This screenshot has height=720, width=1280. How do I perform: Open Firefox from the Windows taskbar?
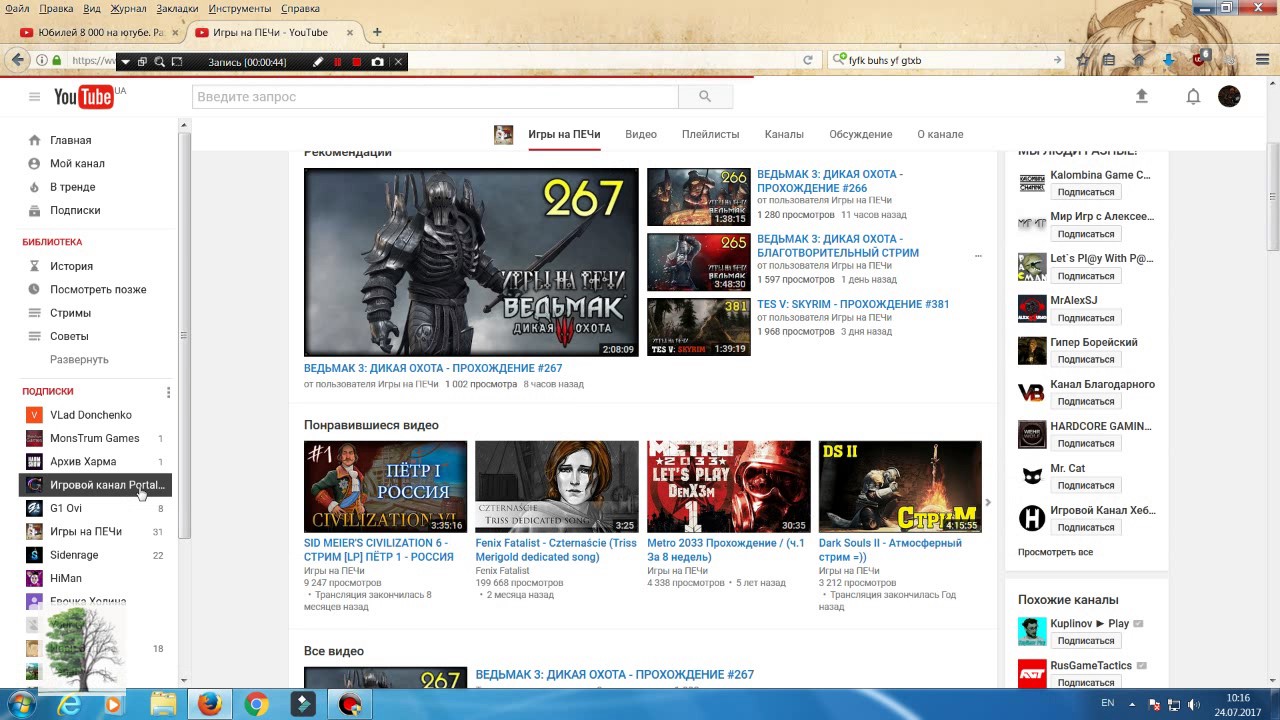pyautogui.click(x=209, y=704)
